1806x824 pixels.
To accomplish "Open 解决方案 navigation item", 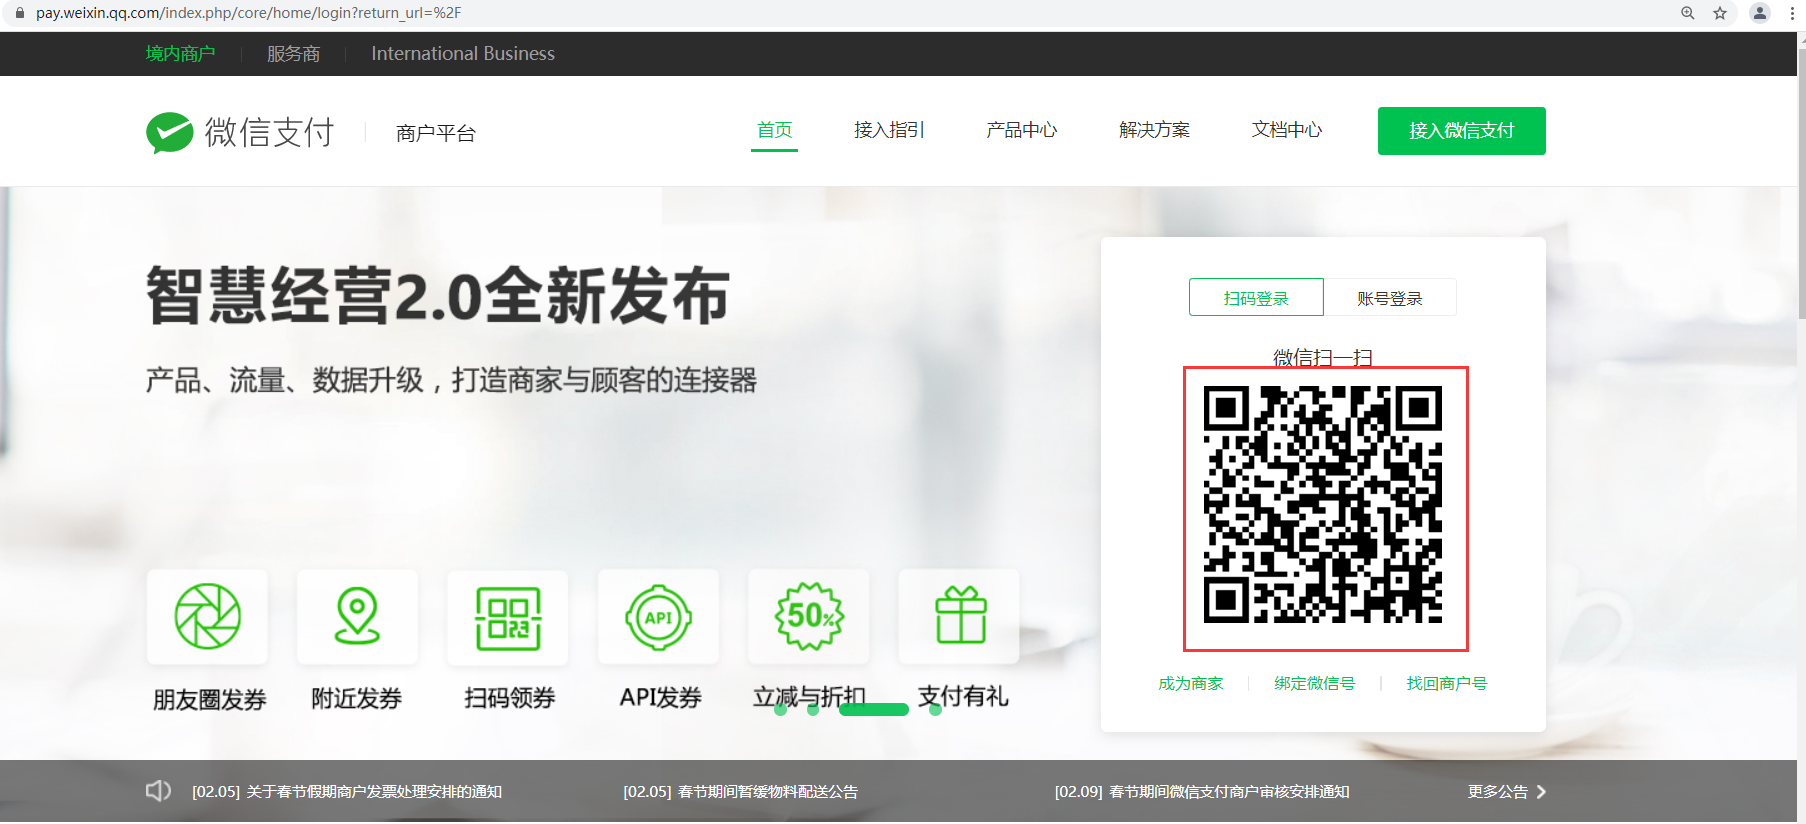I will tap(1154, 130).
